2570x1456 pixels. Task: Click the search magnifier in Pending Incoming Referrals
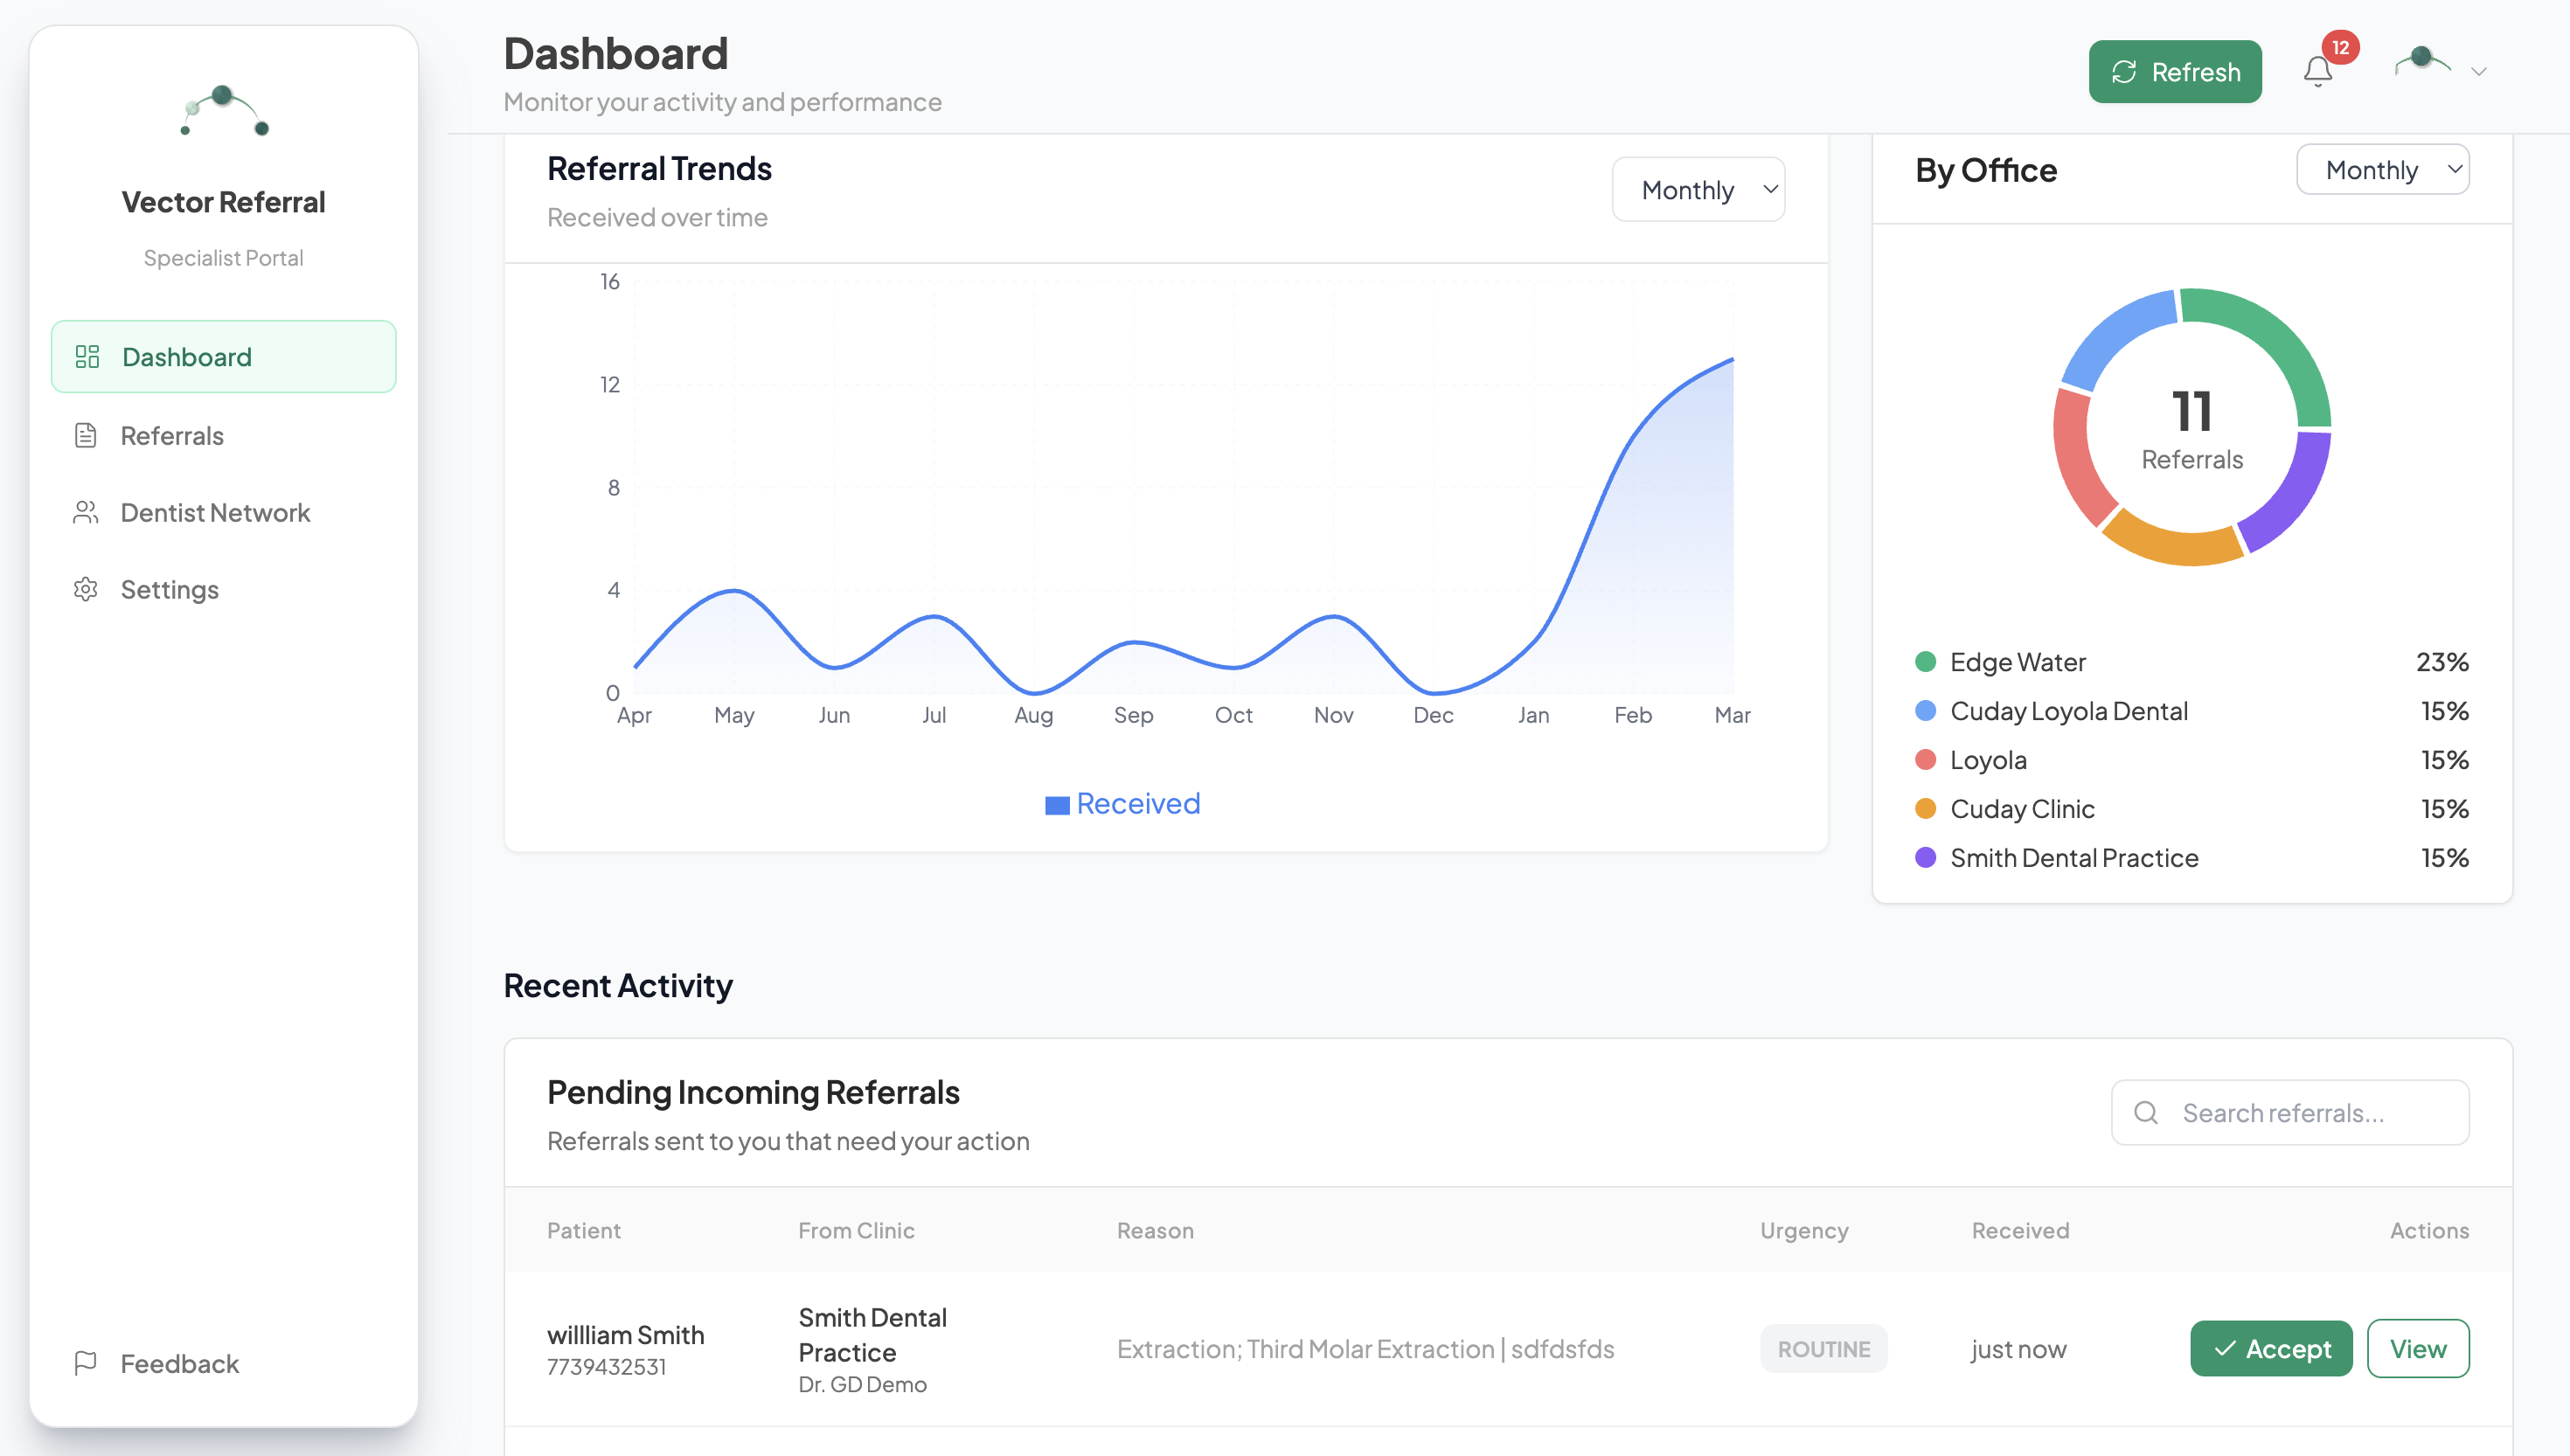point(2146,1112)
